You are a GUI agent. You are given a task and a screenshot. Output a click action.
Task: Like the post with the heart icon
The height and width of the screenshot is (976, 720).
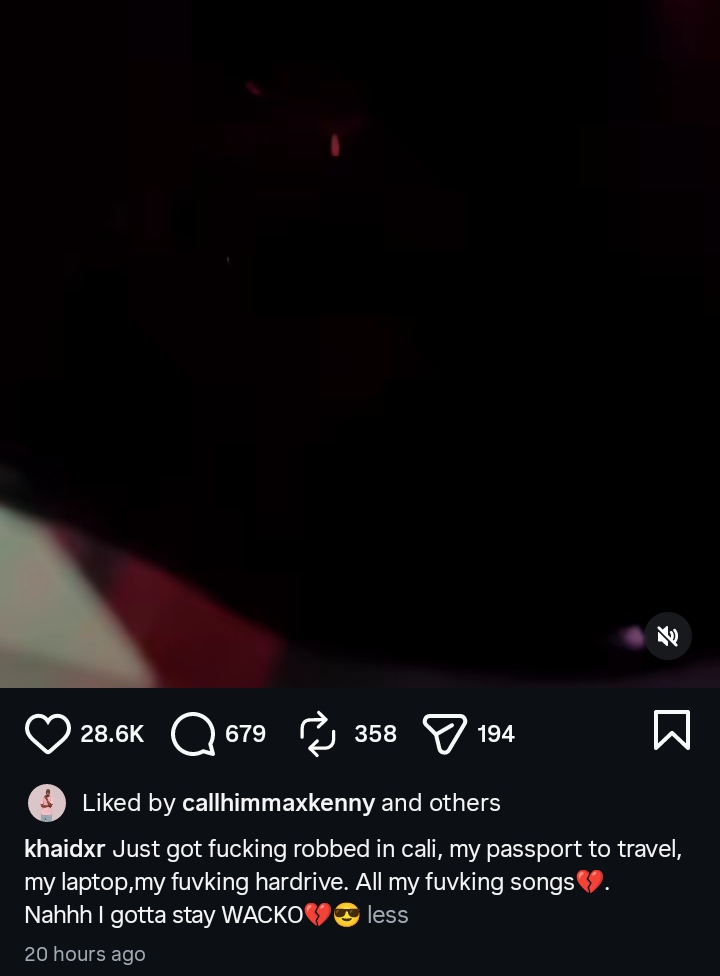coord(47,734)
